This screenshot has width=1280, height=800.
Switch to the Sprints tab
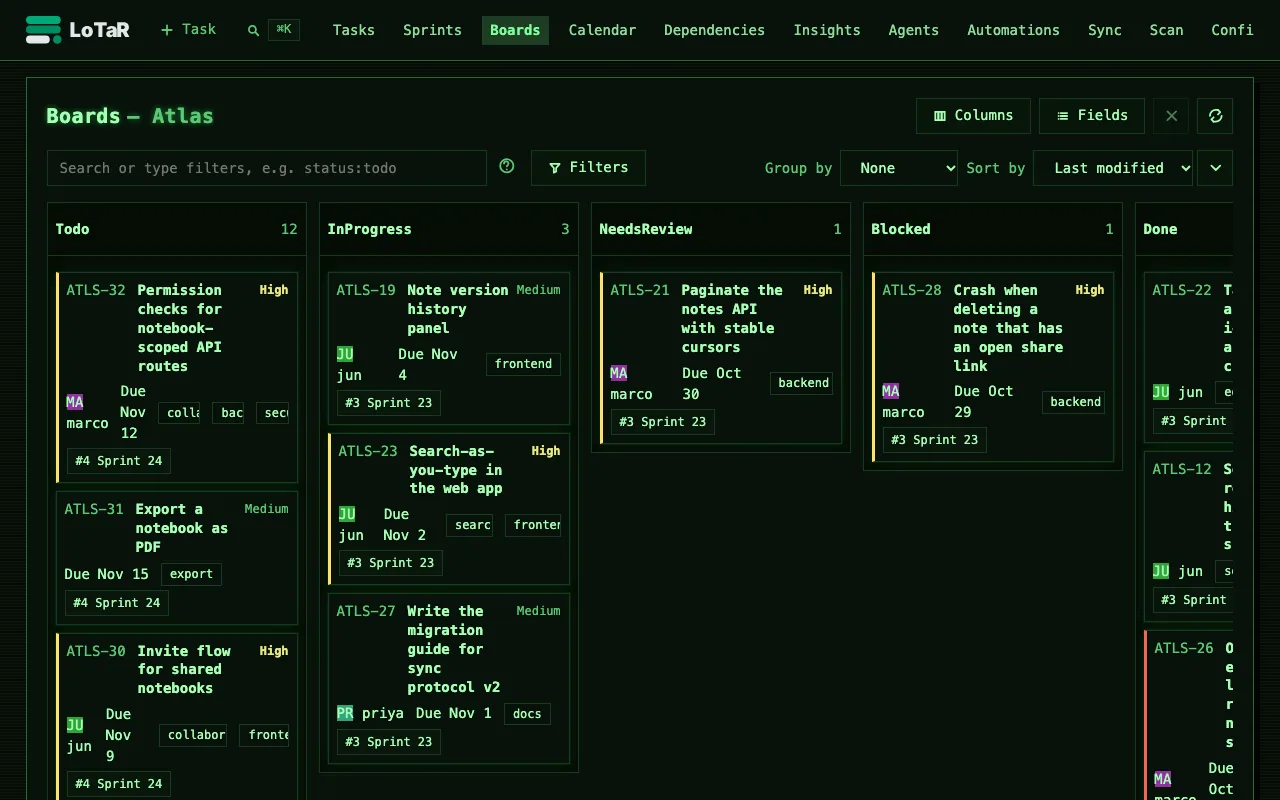pyautogui.click(x=432, y=30)
